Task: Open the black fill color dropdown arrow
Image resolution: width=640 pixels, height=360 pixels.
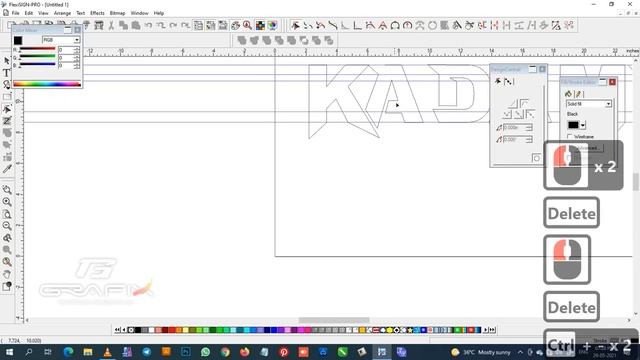Action: (583, 125)
